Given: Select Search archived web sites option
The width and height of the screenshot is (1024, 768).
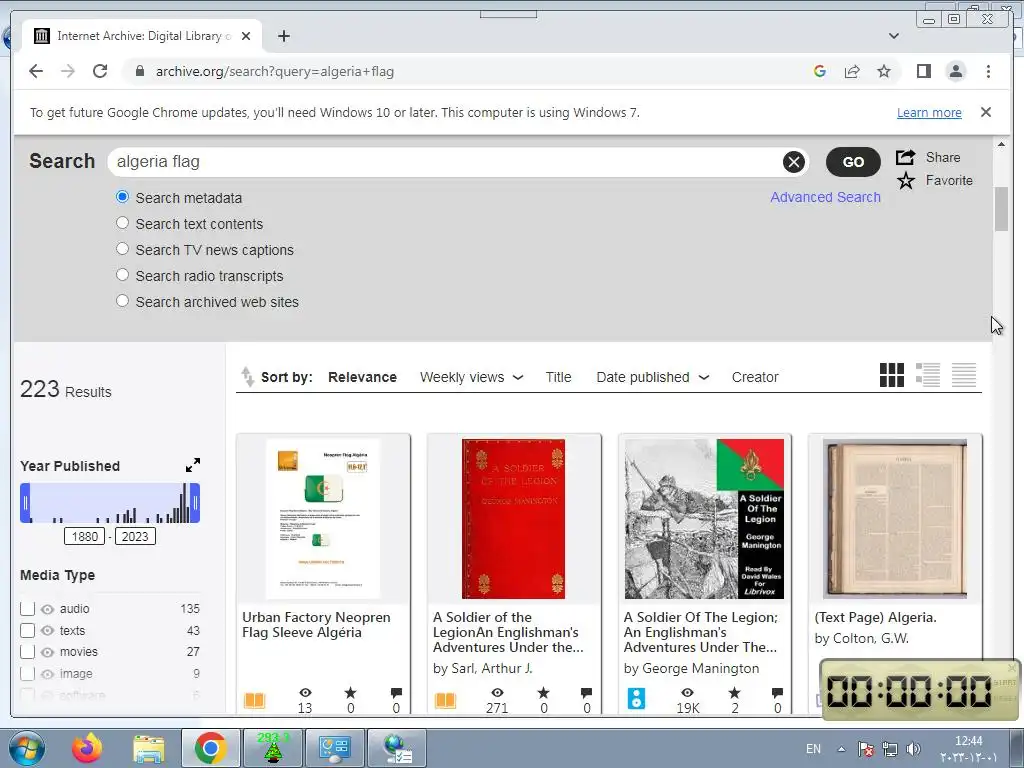Looking at the screenshot, I should click(x=122, y=301).
